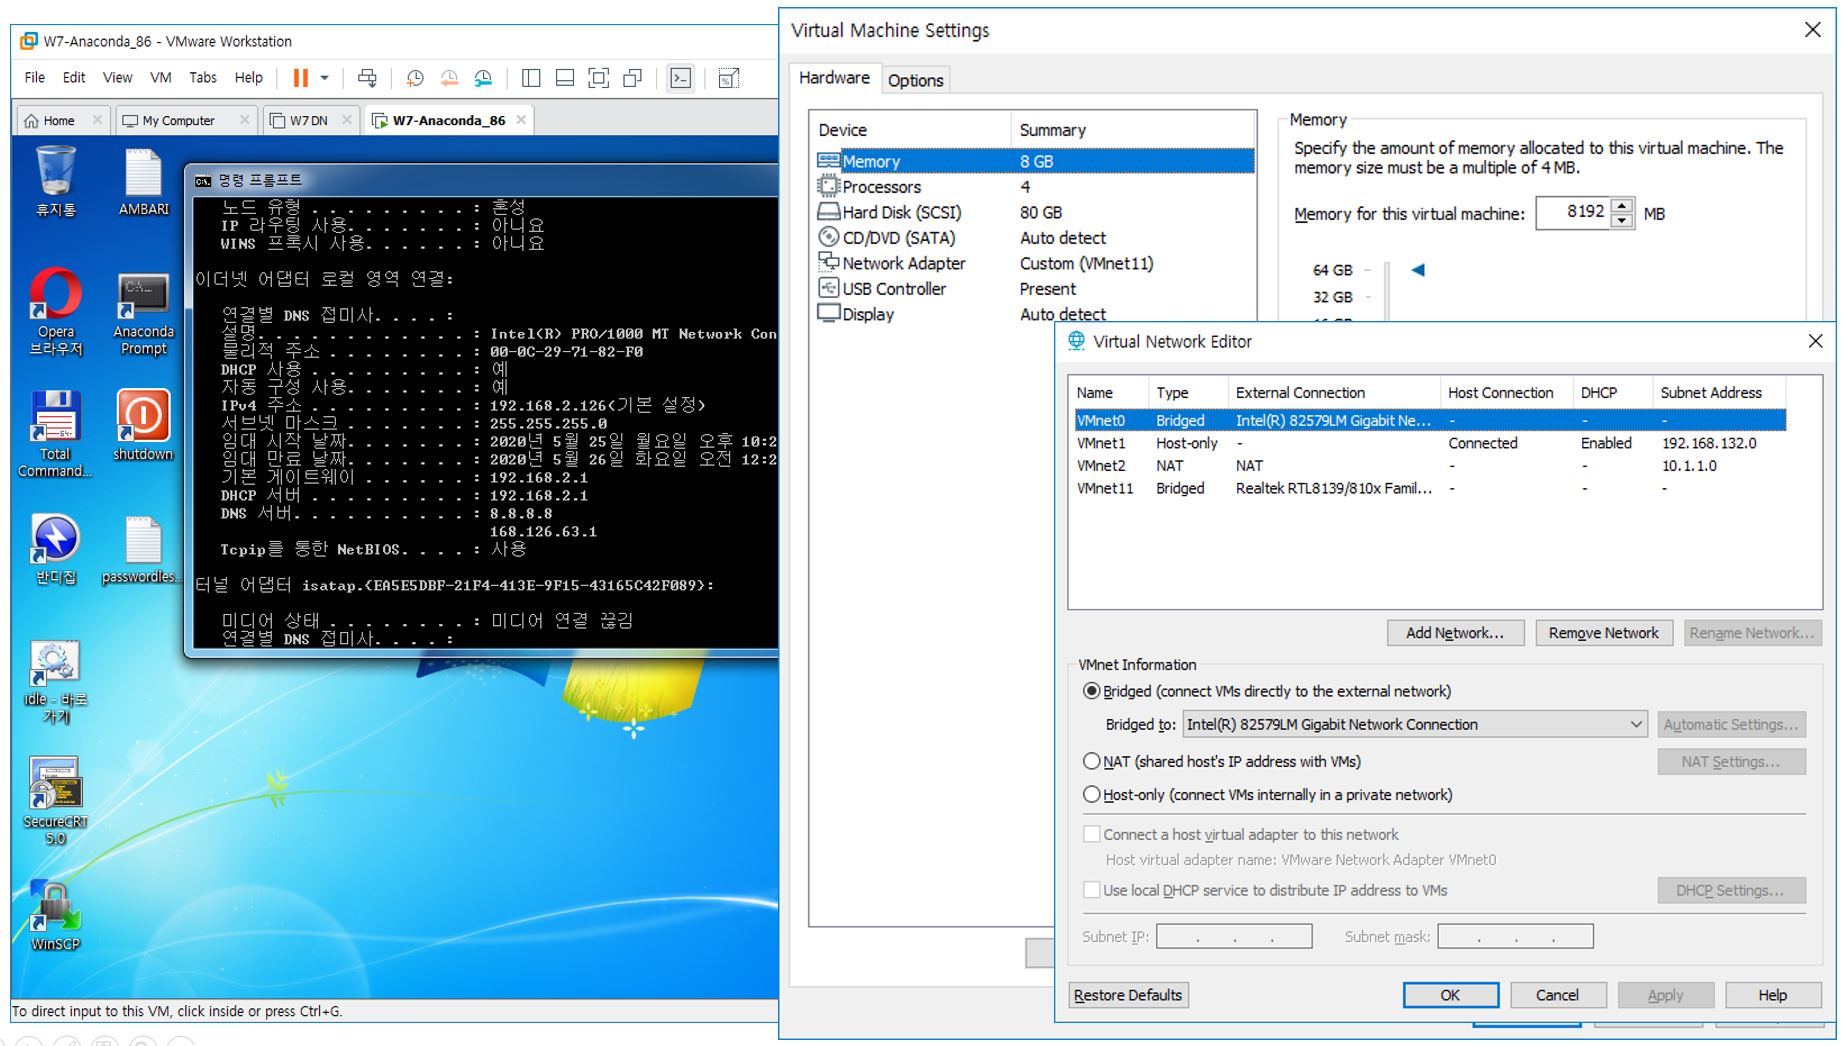Select the idle shortcut desktop icon
This screenshot has width=1845, height=1046.
pos(56,682)
